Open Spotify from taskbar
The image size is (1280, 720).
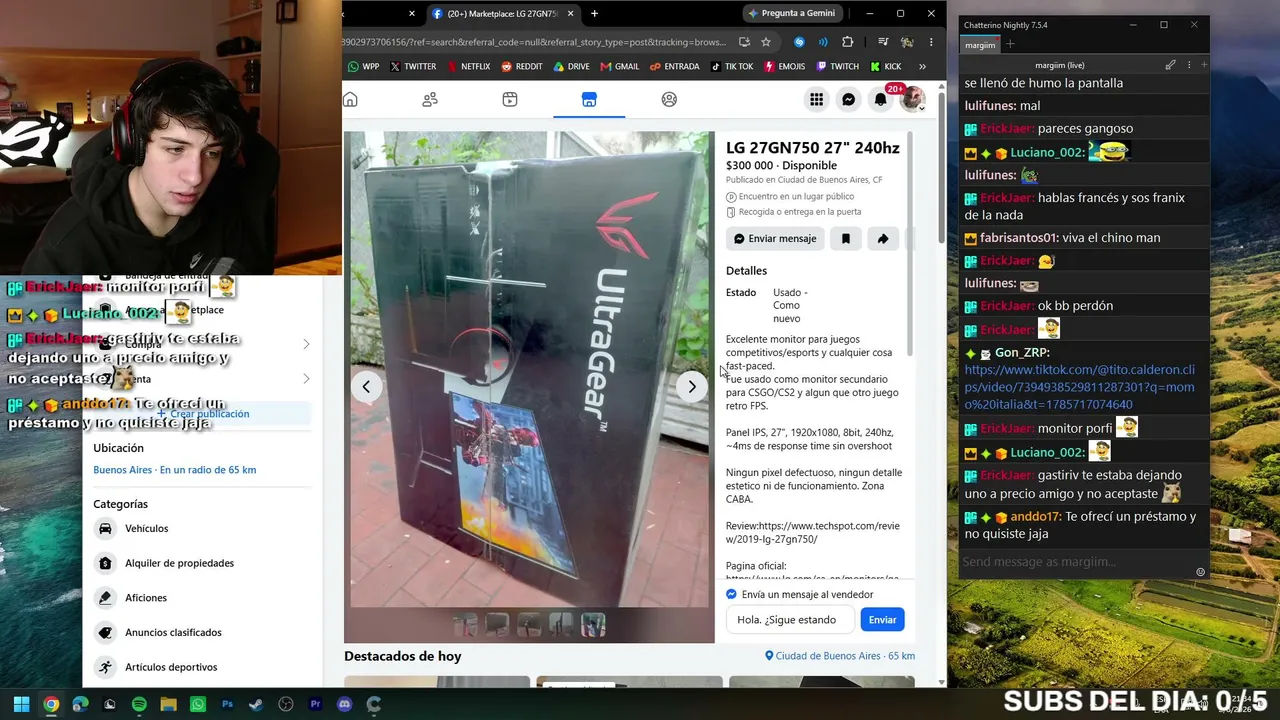point(139,704)
